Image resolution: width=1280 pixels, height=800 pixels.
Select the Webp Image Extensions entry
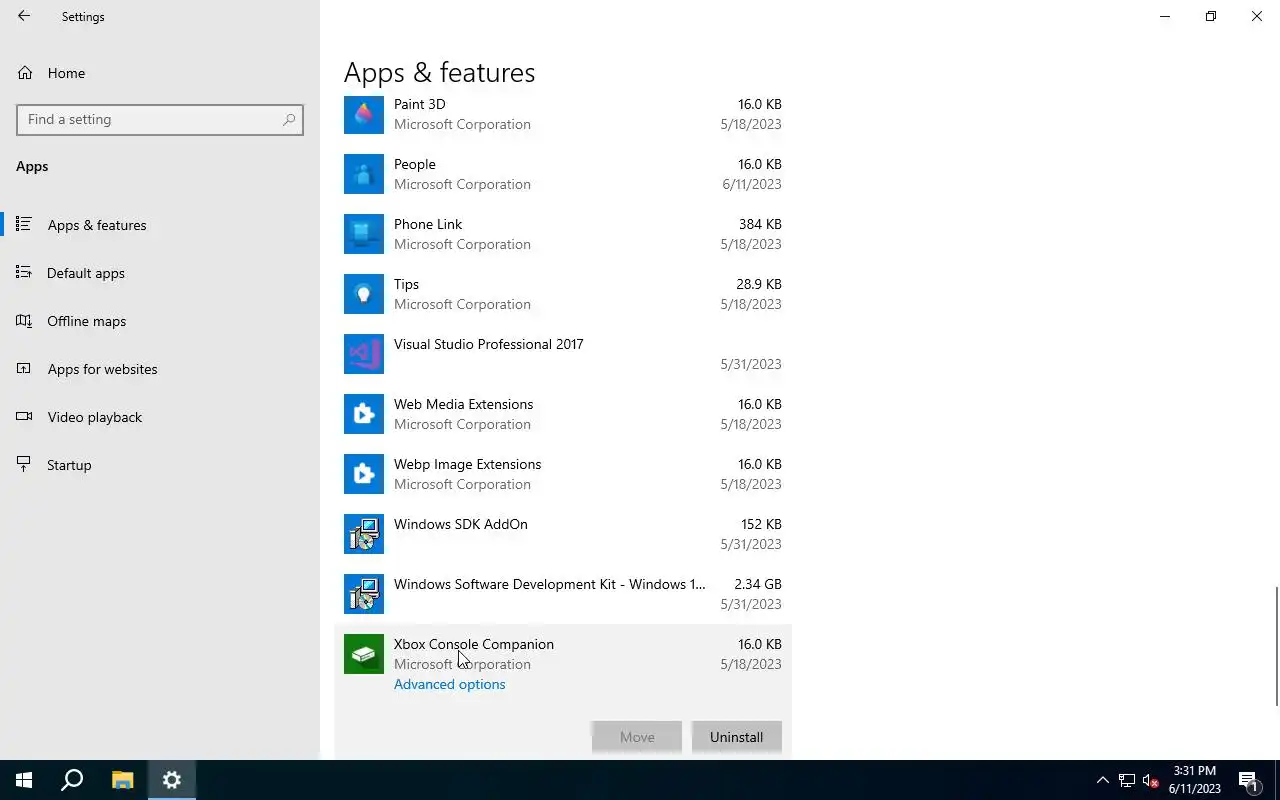click(563, 474)
